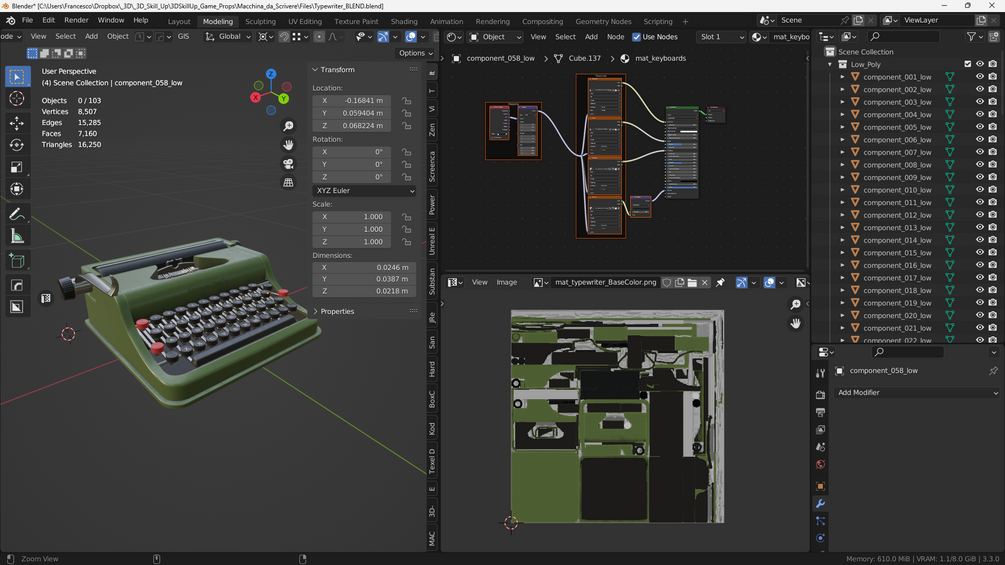1005x565 pixels.
Task: Select the Move tool in the viewport toolbar
Action: tap(17, 122)
